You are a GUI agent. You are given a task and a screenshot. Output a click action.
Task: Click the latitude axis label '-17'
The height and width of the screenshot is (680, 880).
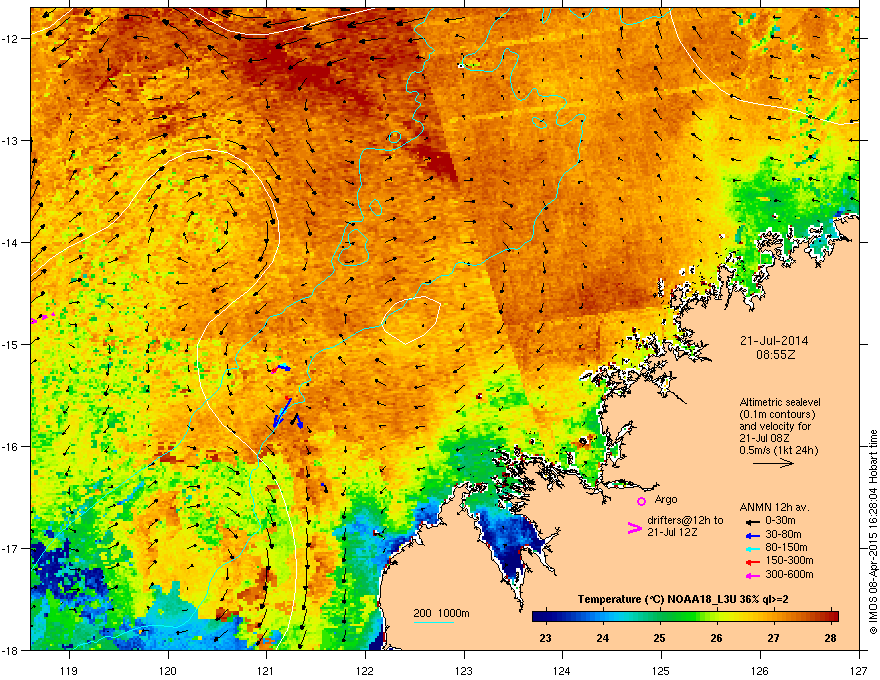[x=11, y=549]
